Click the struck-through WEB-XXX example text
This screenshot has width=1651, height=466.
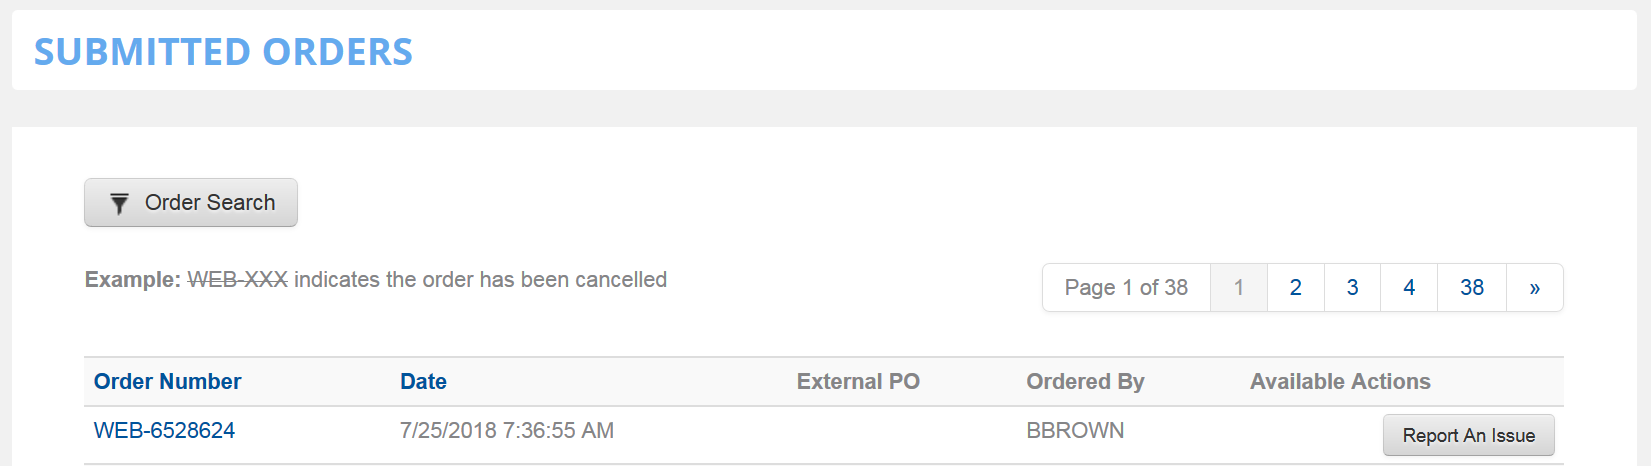pyautogui.click(x=237, y=280)
